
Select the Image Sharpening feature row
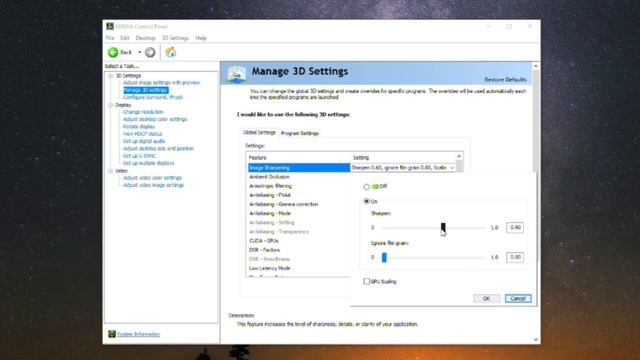[x=299, y=168]
